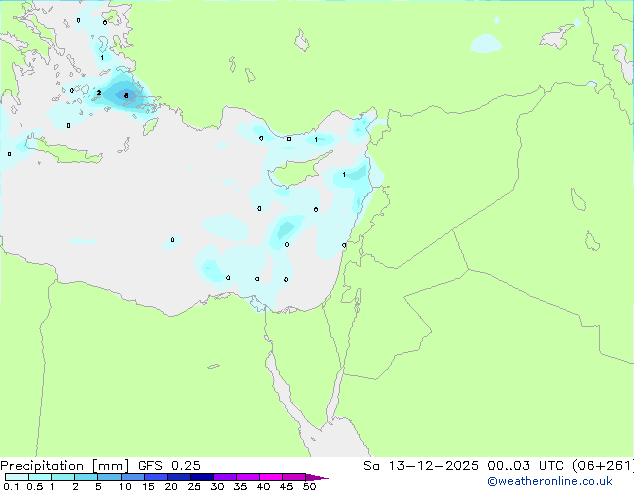The height and width of the screenshot is (490, 634).
Task: Click the legend label "0.1"
Action: click(11, 486)
